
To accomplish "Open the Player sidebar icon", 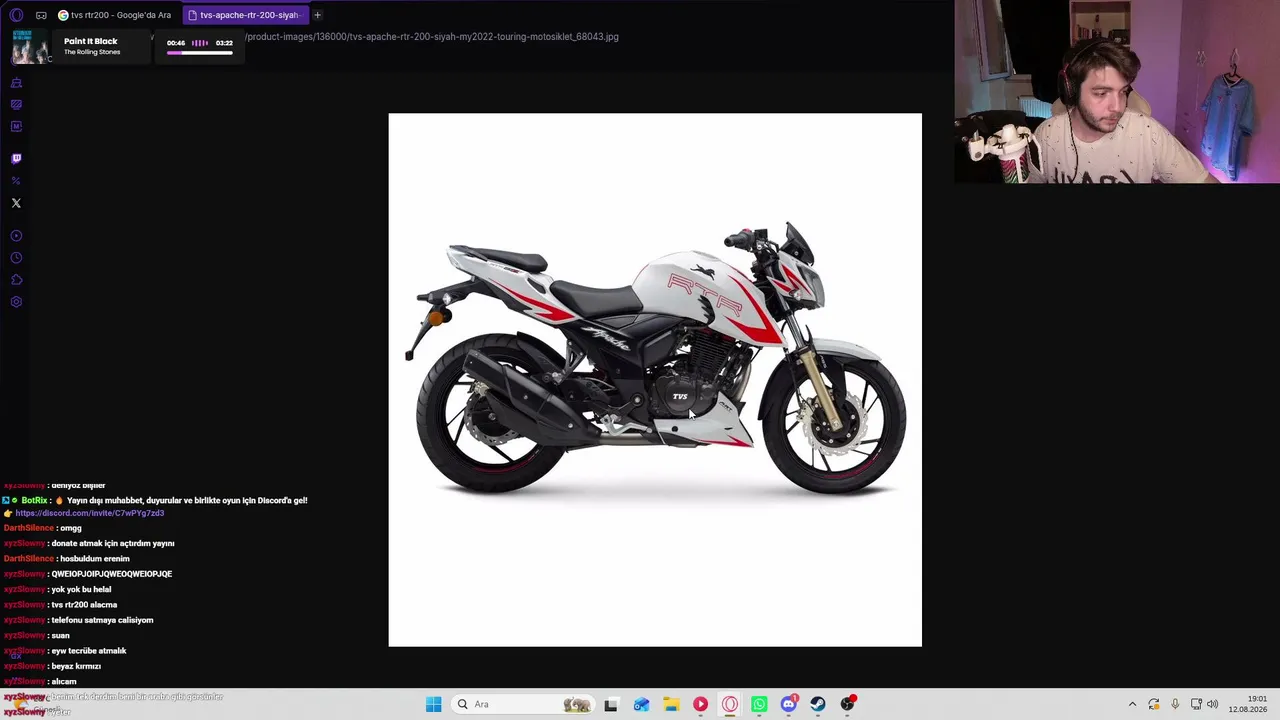I will click(x=16, y=236).
